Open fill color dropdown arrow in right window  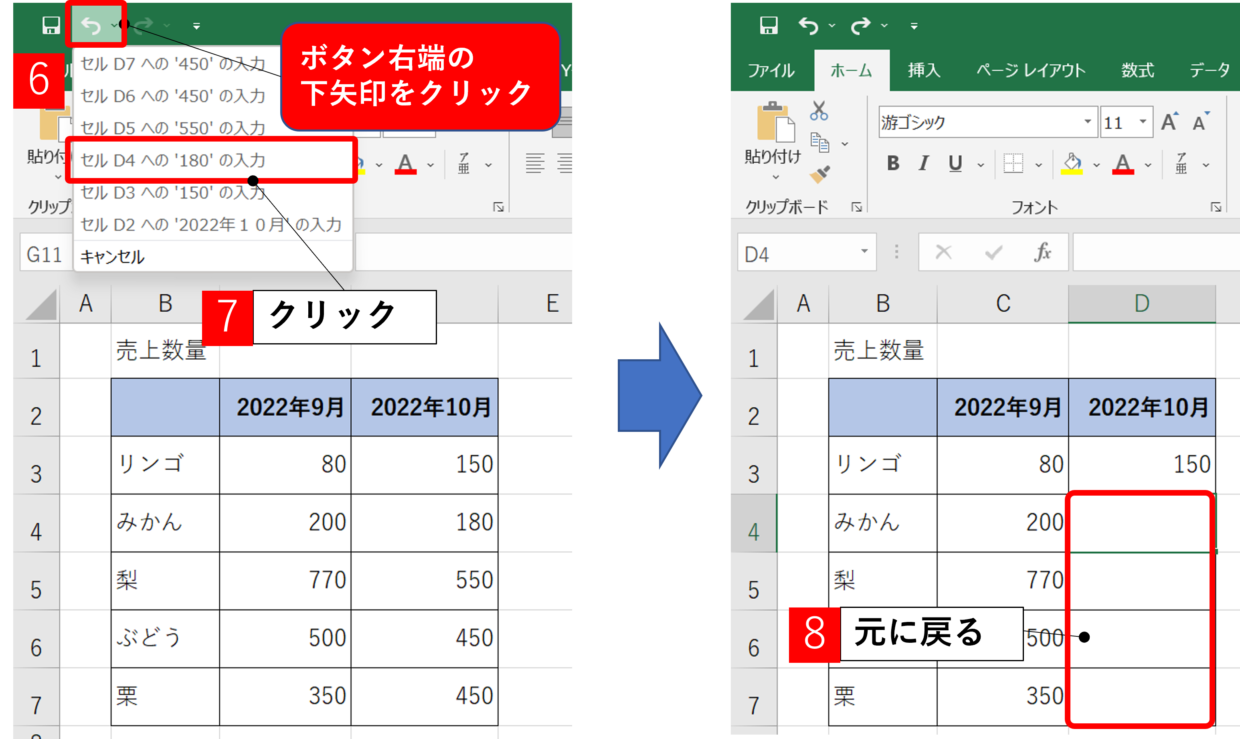point(1097,165)
